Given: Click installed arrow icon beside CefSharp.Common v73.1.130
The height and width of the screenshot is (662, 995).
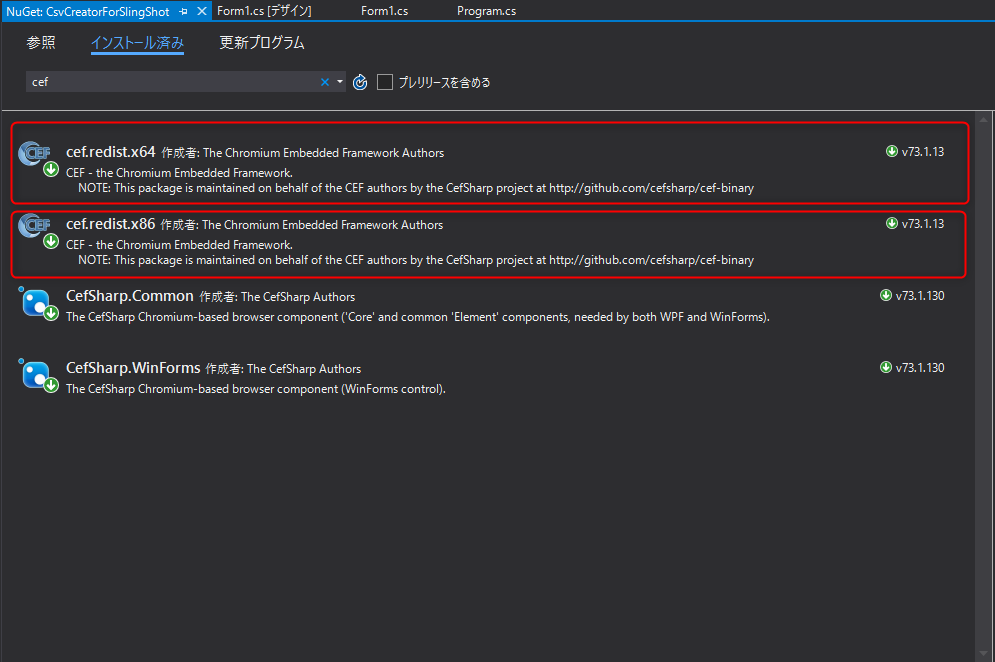Looking at the screenshot, I should pos(886,295).
